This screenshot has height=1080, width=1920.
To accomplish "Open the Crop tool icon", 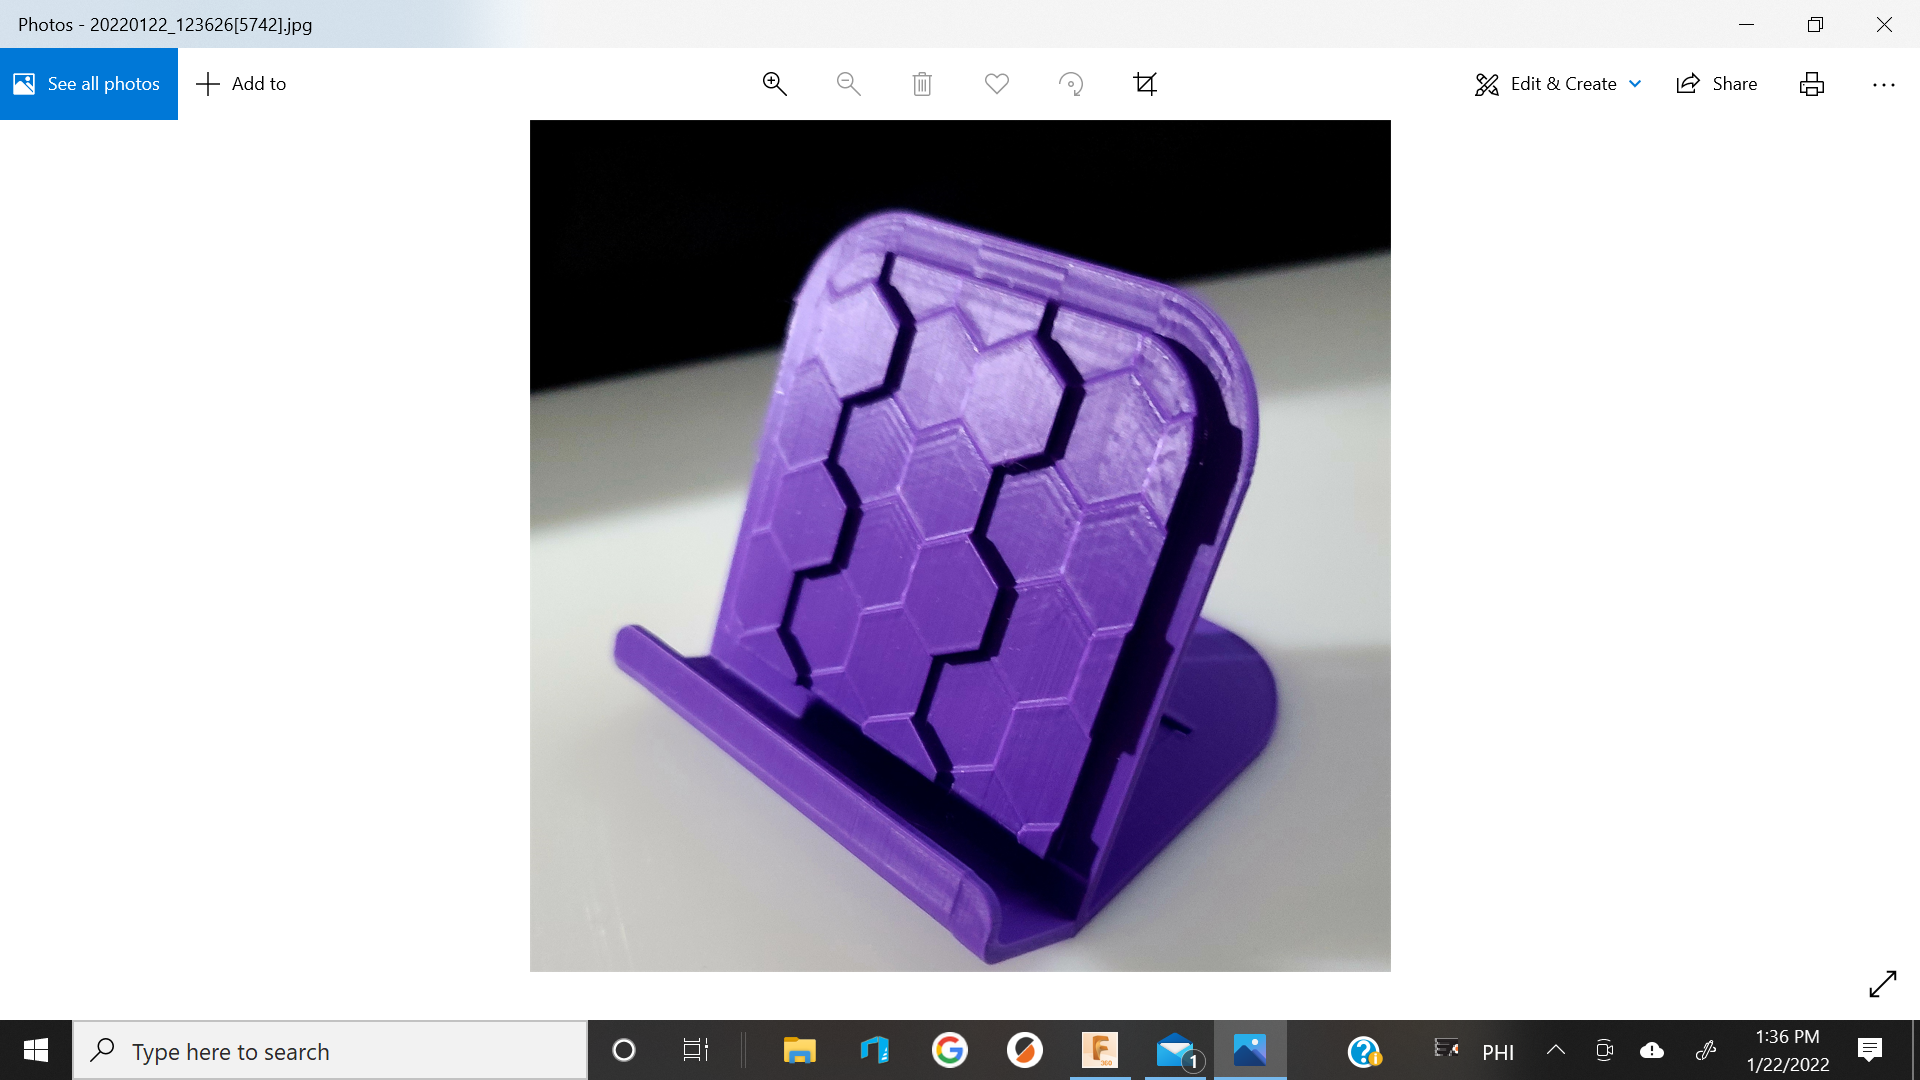I will 1145,84.
